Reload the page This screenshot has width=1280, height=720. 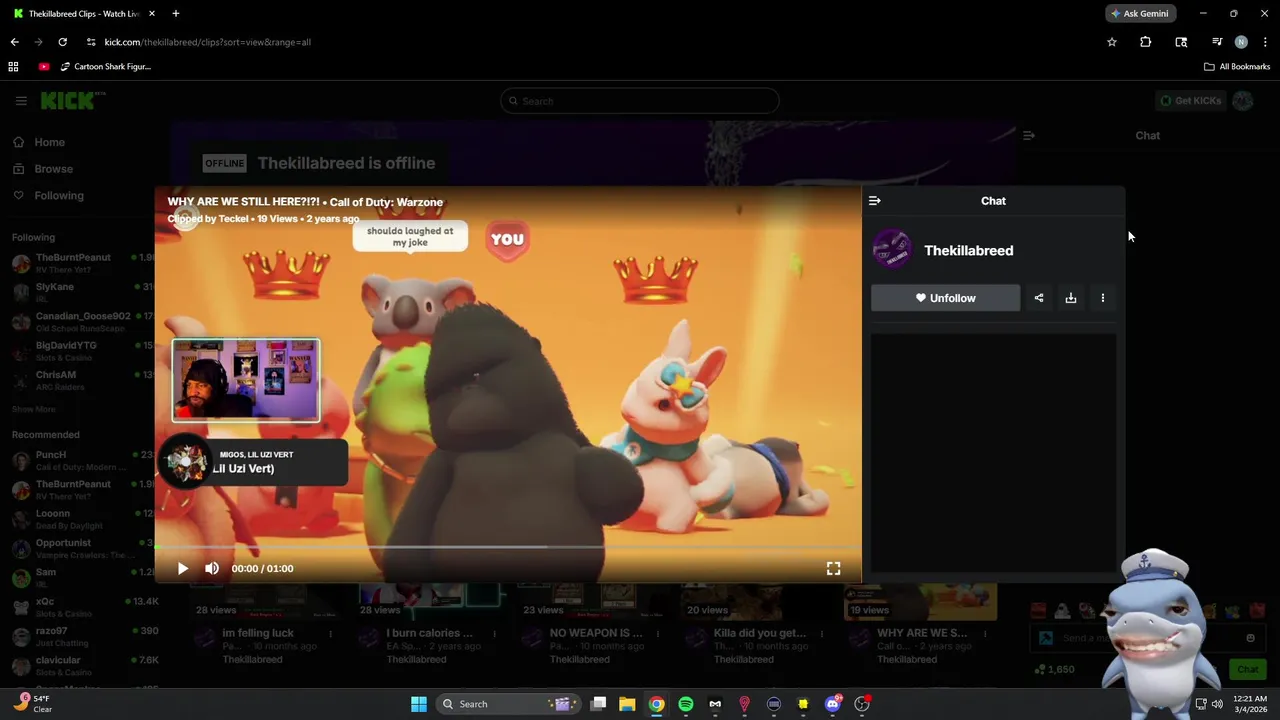coord(62,42)
